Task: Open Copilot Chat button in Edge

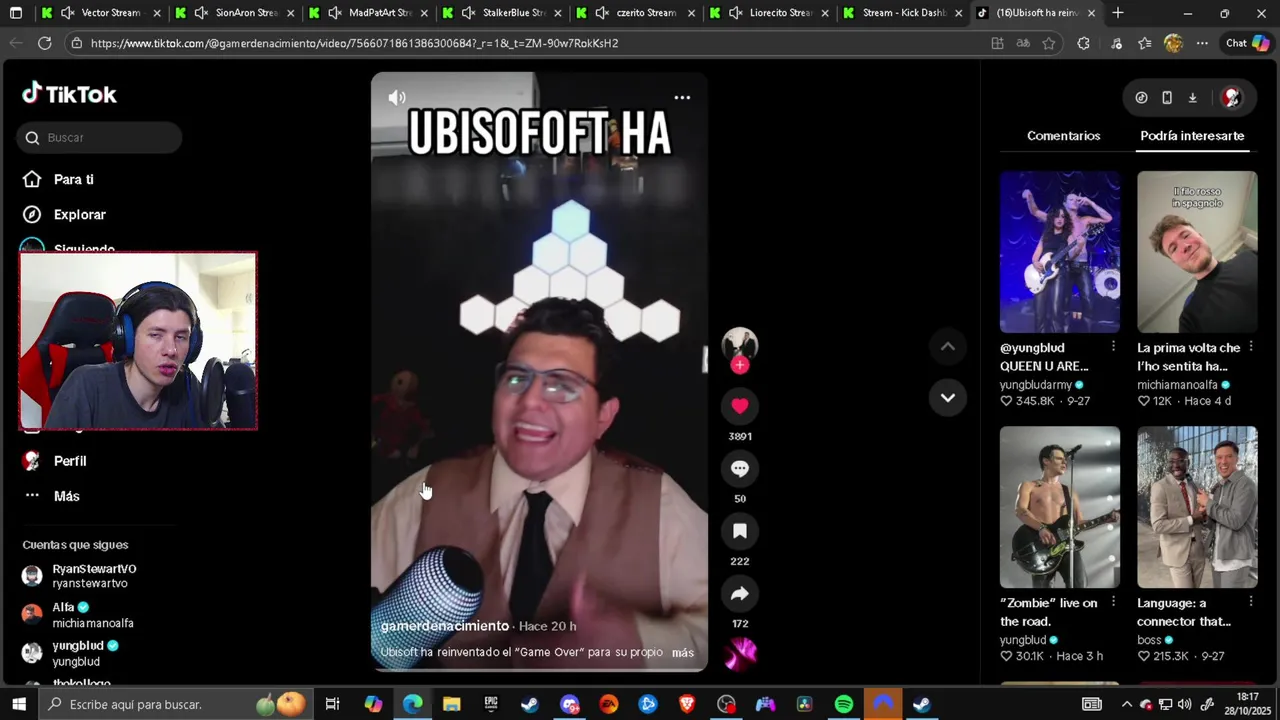Action: [x=1247, y=43]
